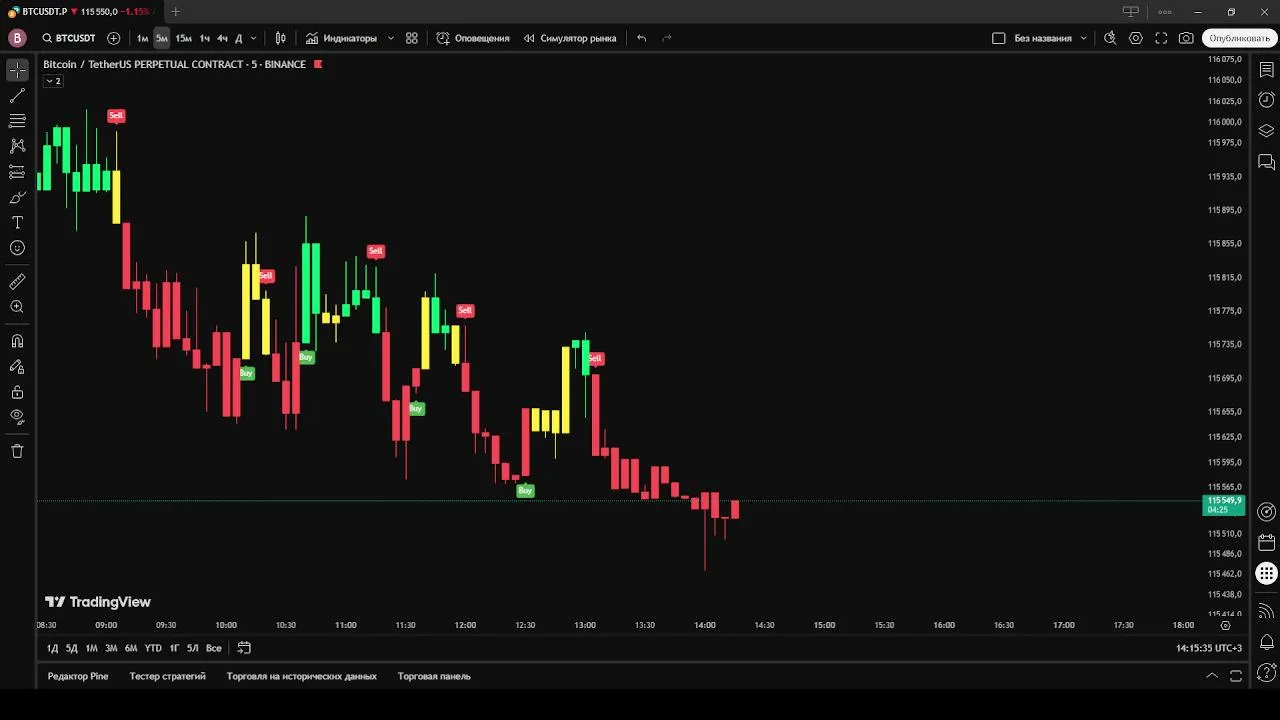Screen dimensions: 1280x720
Task: Set chart range to YTD
Action: (x=153, y=648)
